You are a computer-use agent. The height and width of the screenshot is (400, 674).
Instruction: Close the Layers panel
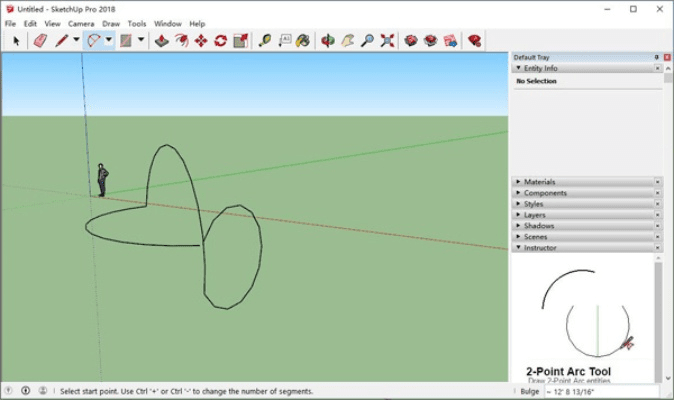click(x=657, y=215)
